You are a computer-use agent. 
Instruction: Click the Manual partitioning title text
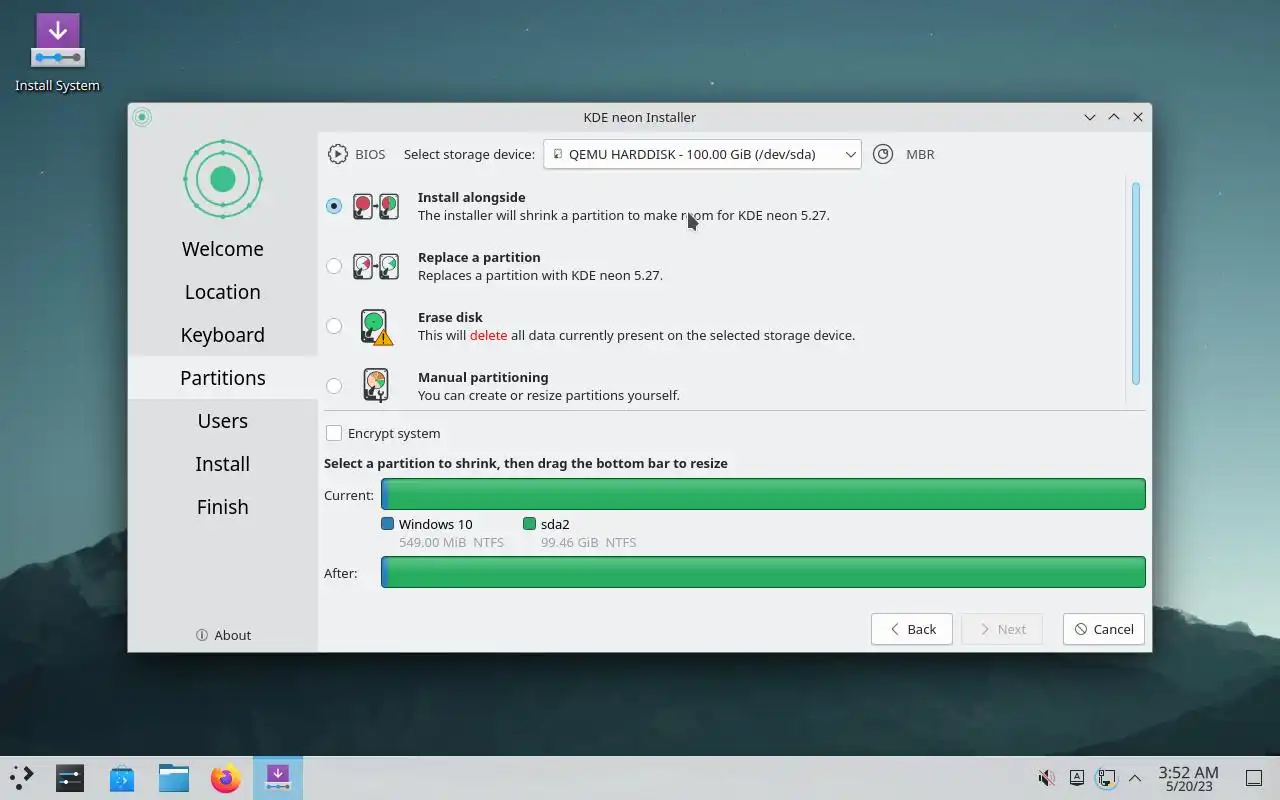483,378
